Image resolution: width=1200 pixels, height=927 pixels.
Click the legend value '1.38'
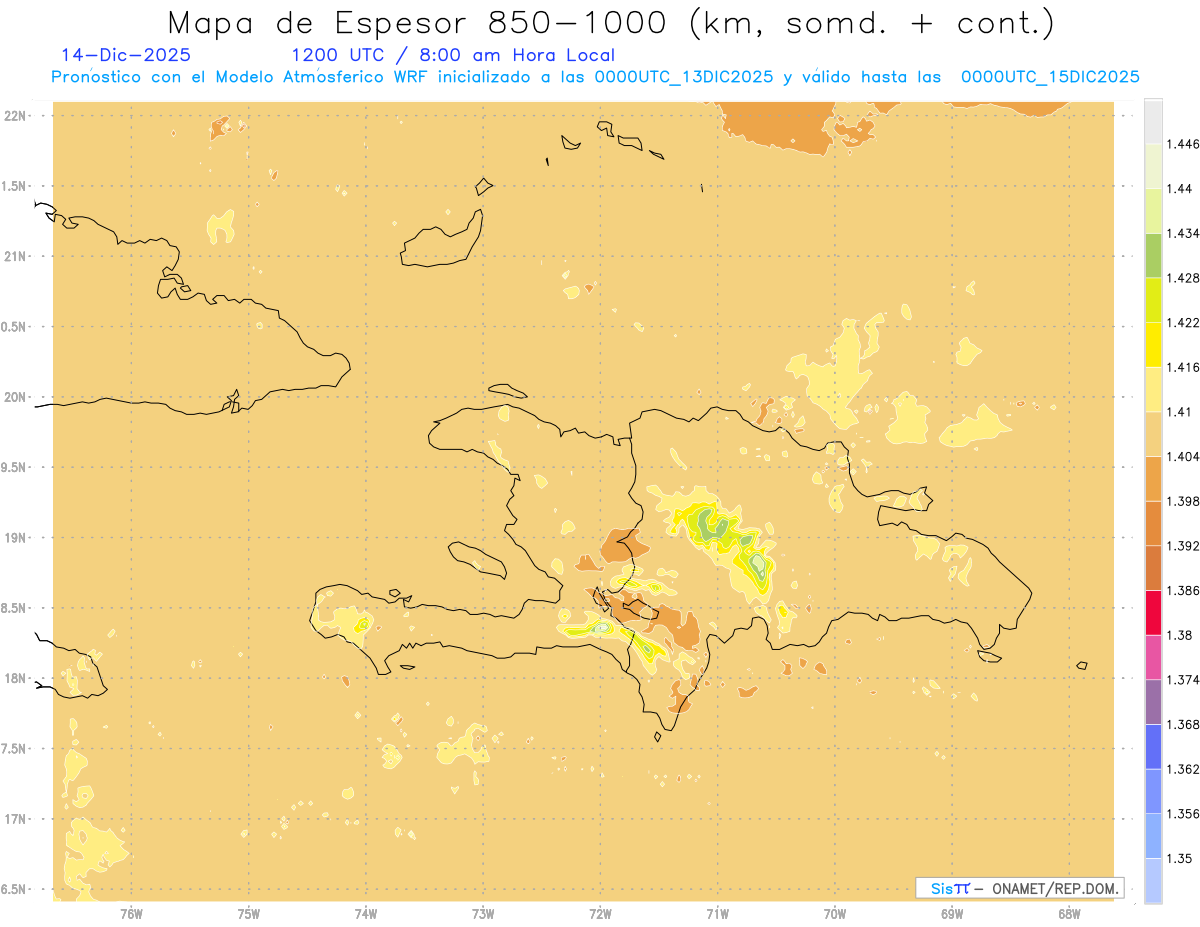(1181, 635)
